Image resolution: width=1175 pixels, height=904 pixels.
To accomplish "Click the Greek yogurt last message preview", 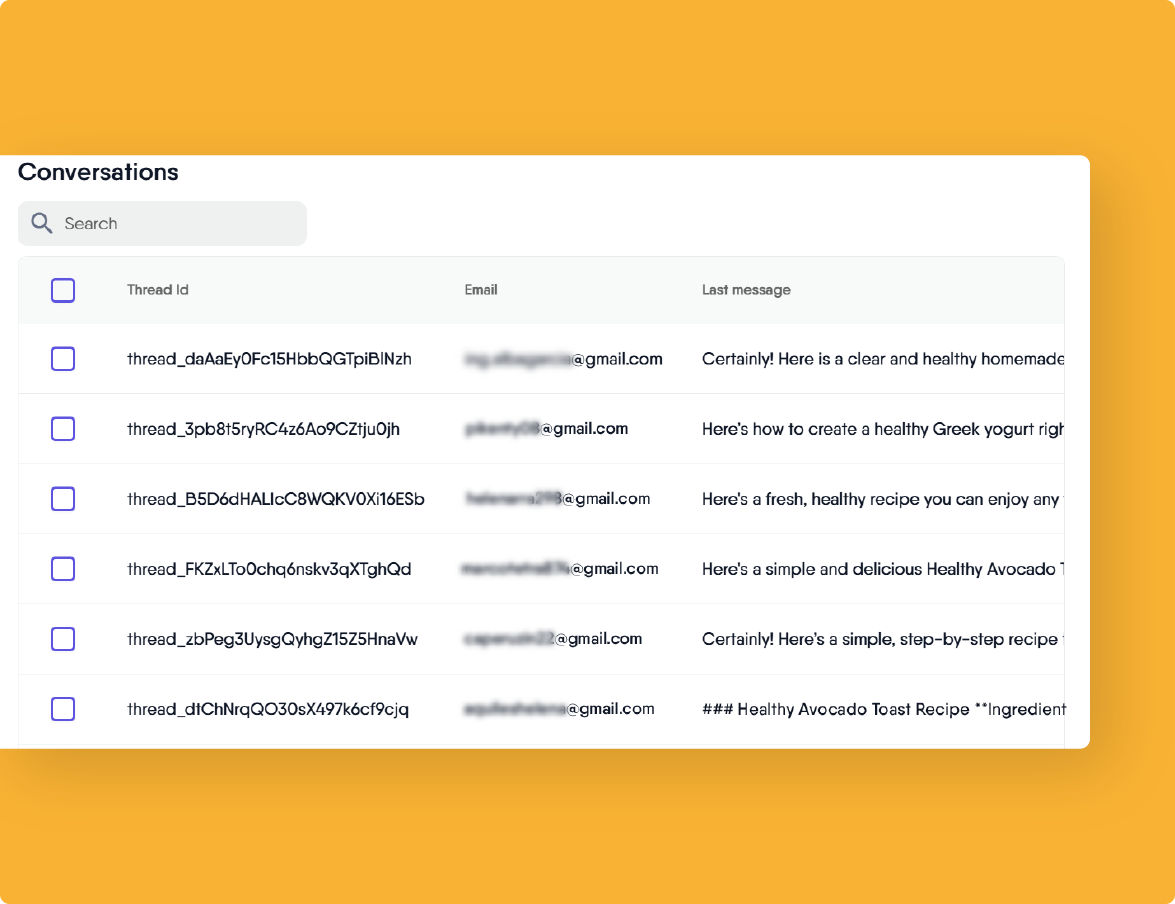I will click(880, 428).
